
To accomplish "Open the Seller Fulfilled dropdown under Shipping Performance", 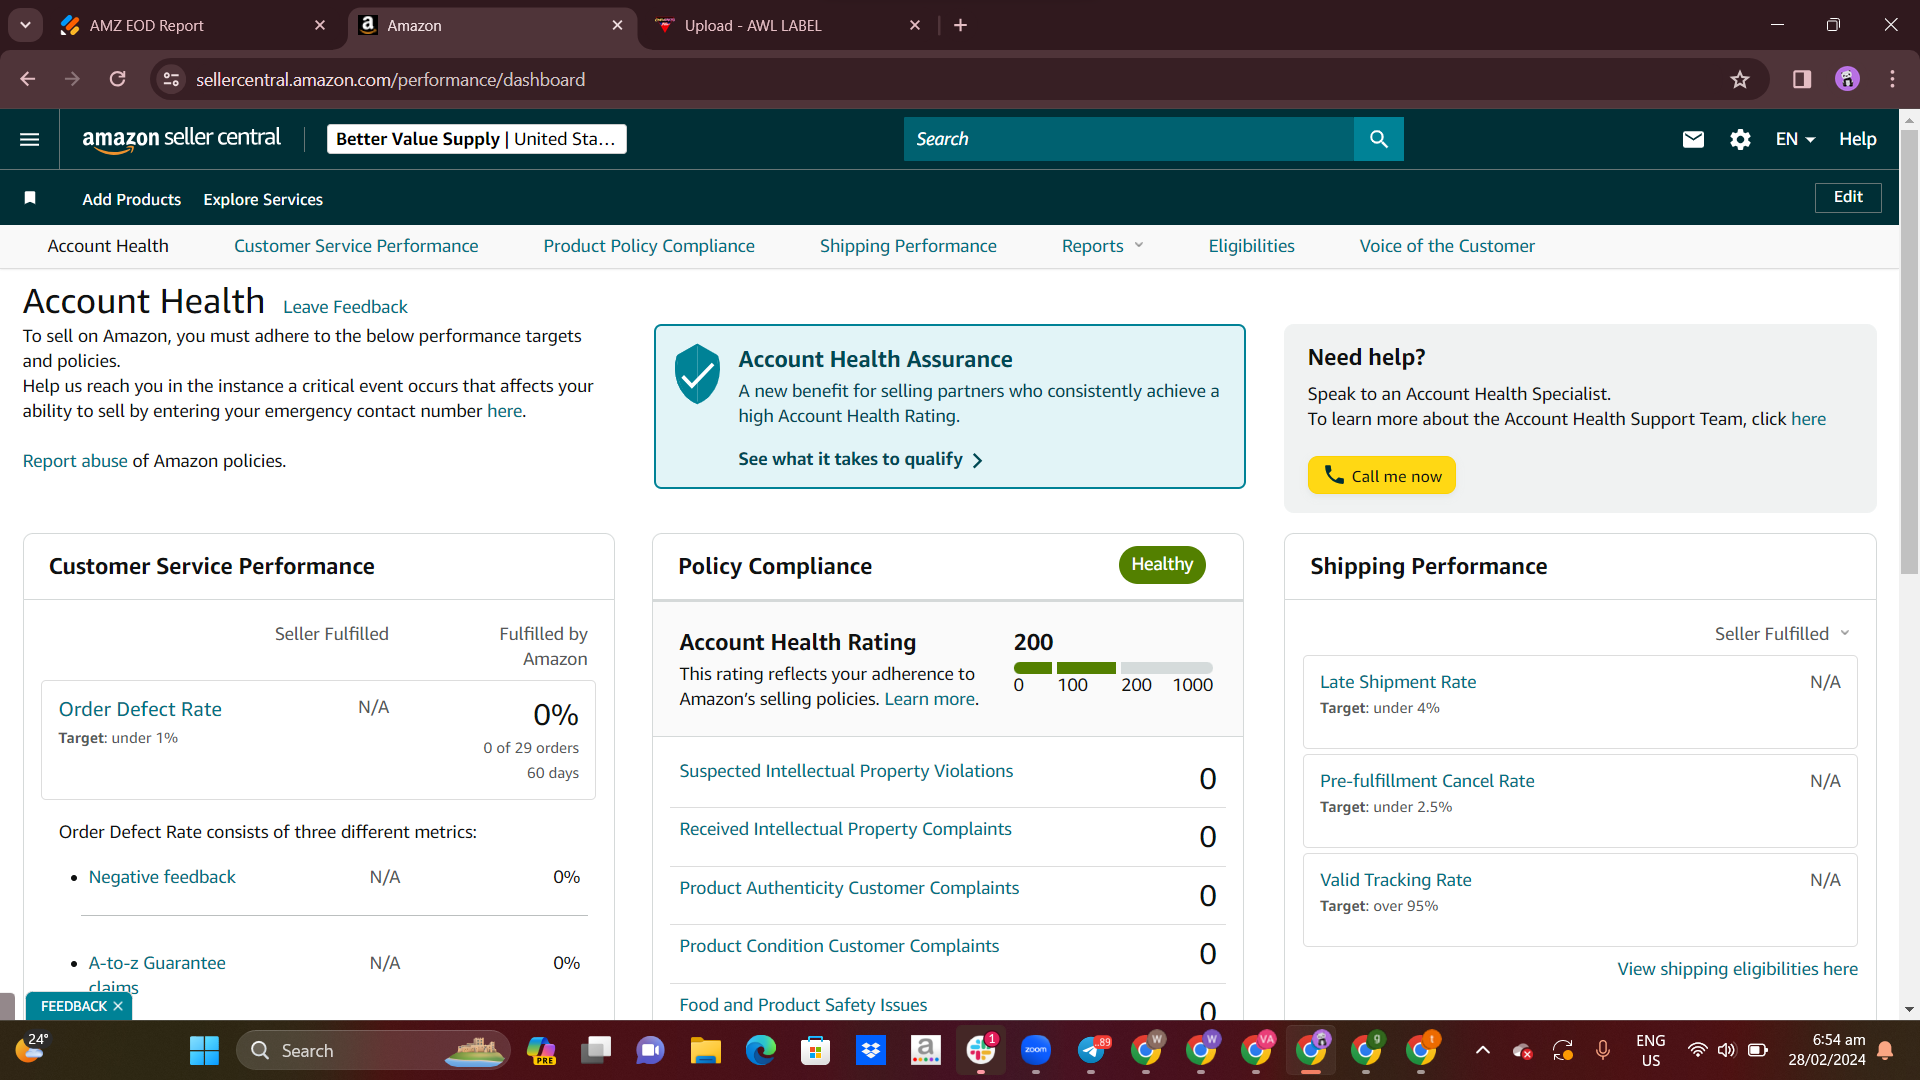I will [1782, 634].
